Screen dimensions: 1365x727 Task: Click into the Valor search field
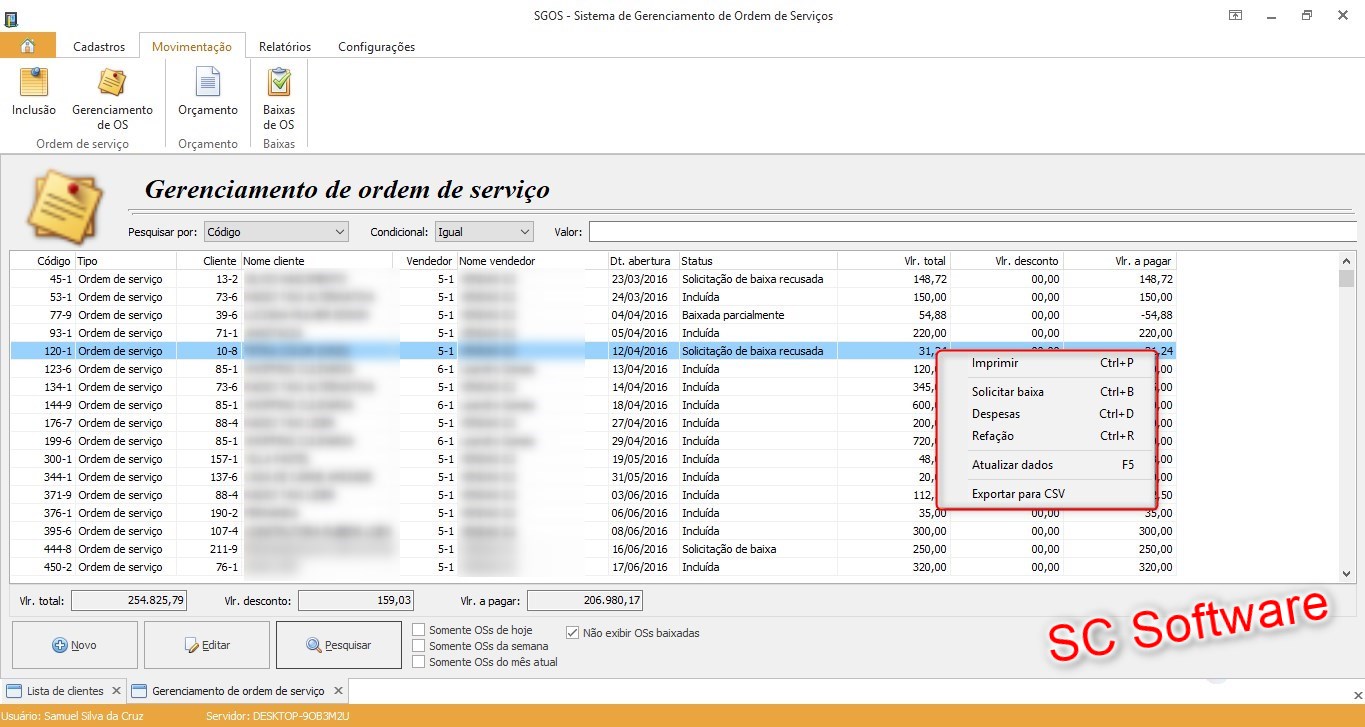[972, 232]
